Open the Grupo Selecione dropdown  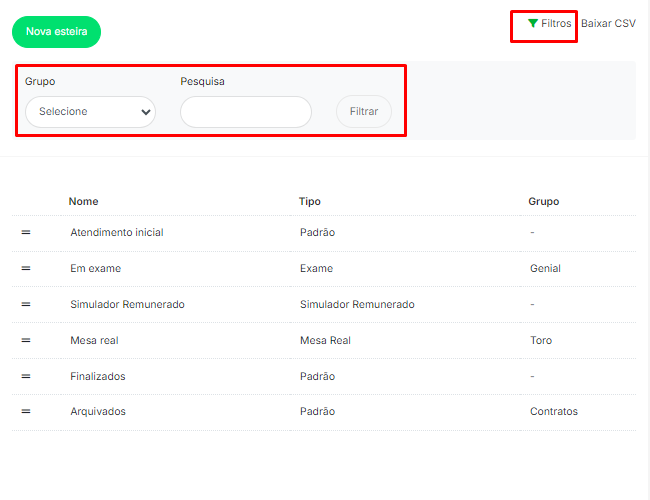click(x=90, y=112)
